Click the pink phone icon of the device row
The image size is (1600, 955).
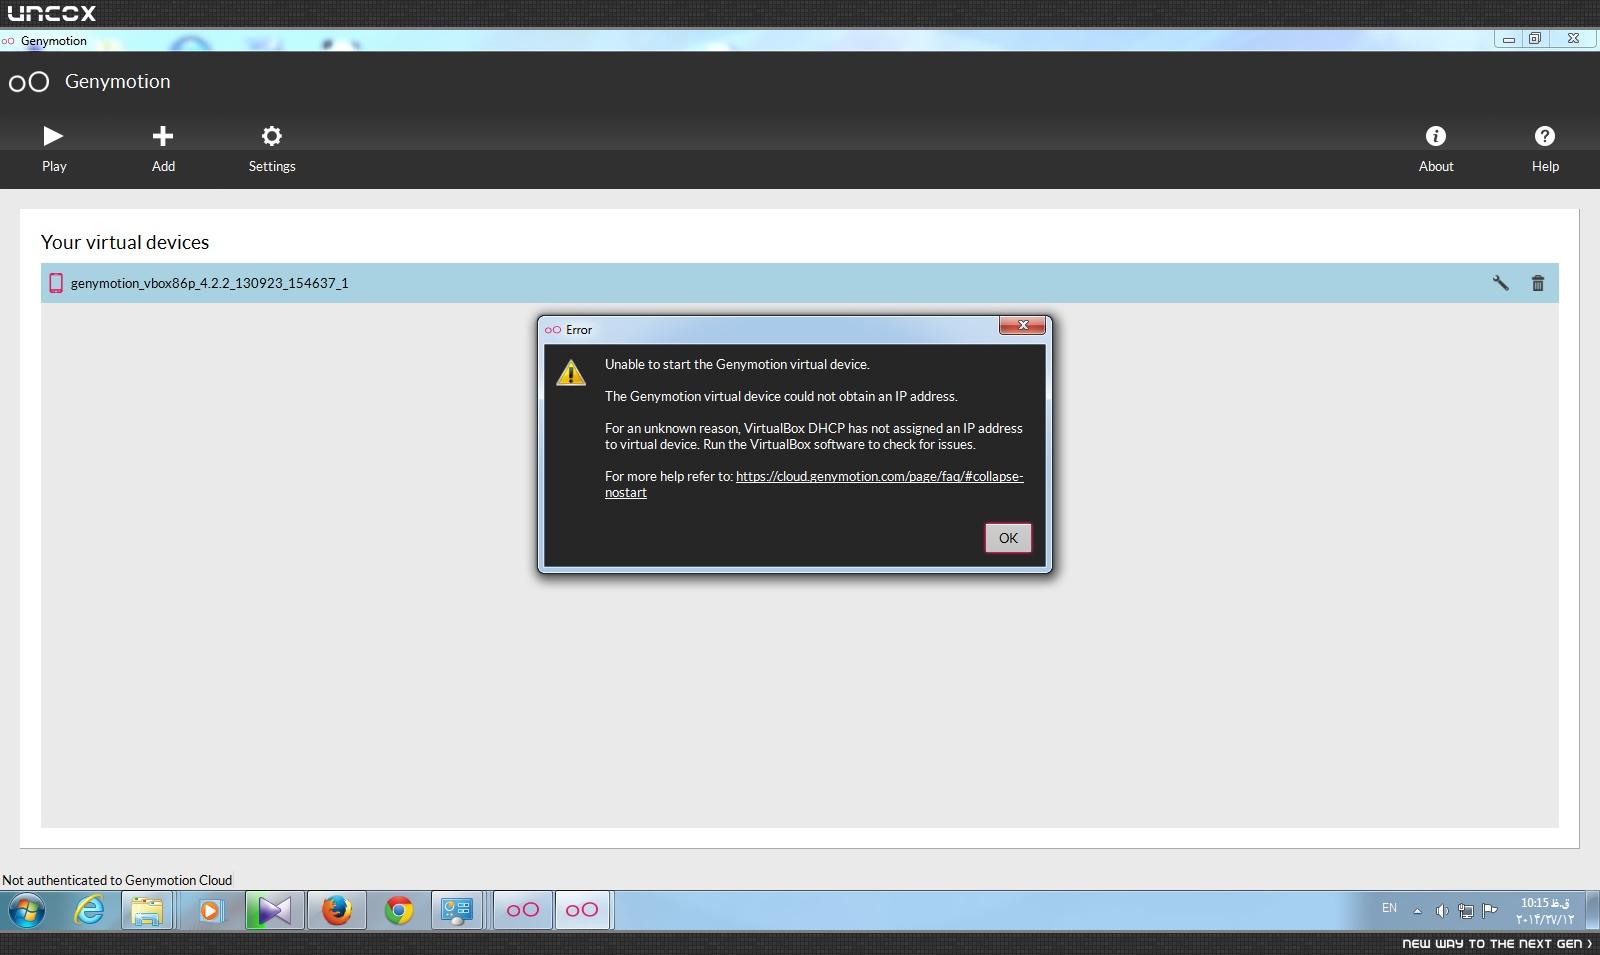[56, 283]
